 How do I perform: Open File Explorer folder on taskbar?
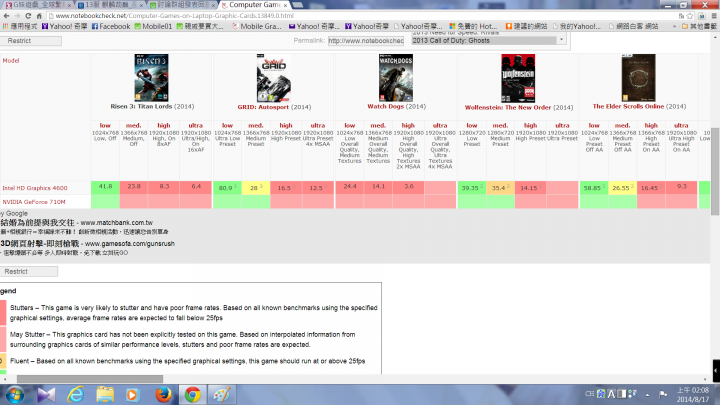[105, 395]
